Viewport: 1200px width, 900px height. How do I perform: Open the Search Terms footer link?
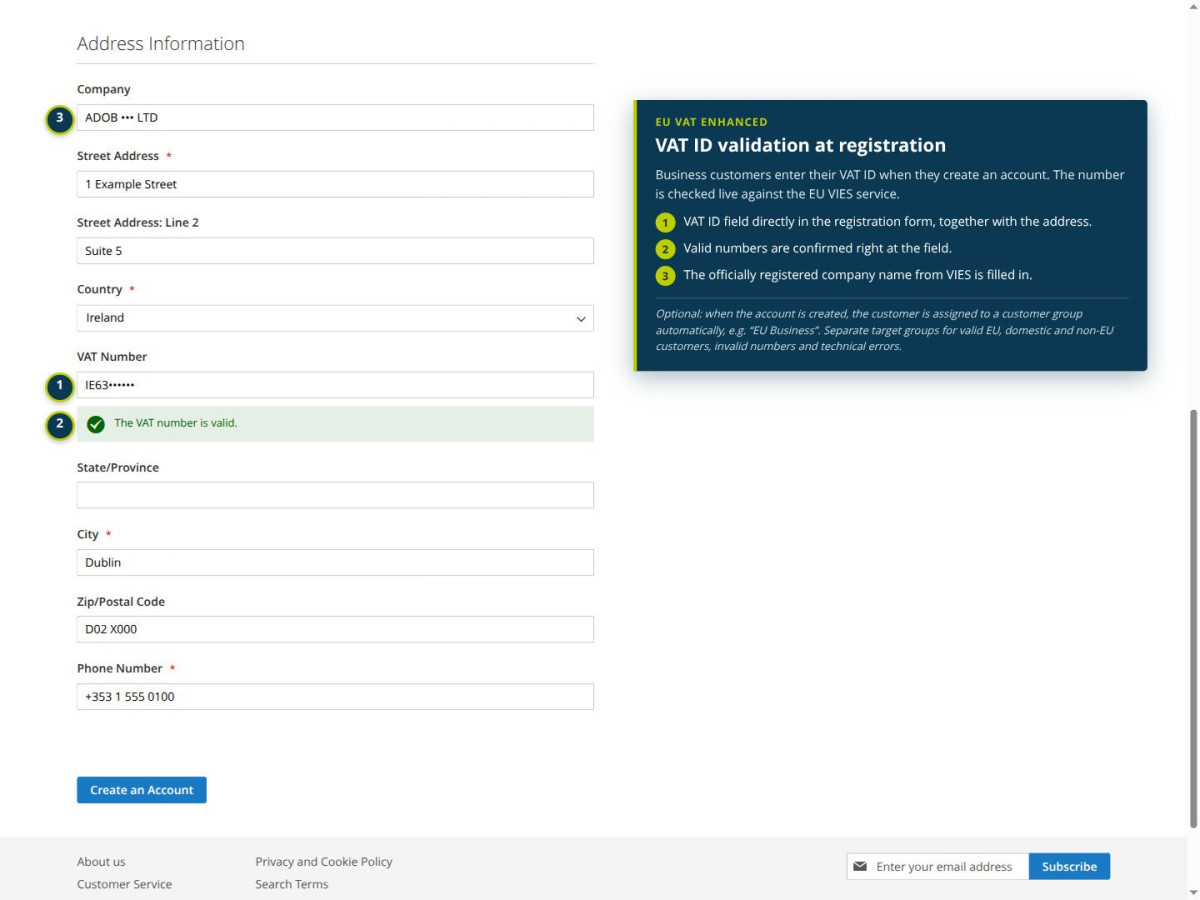[292, 884]
